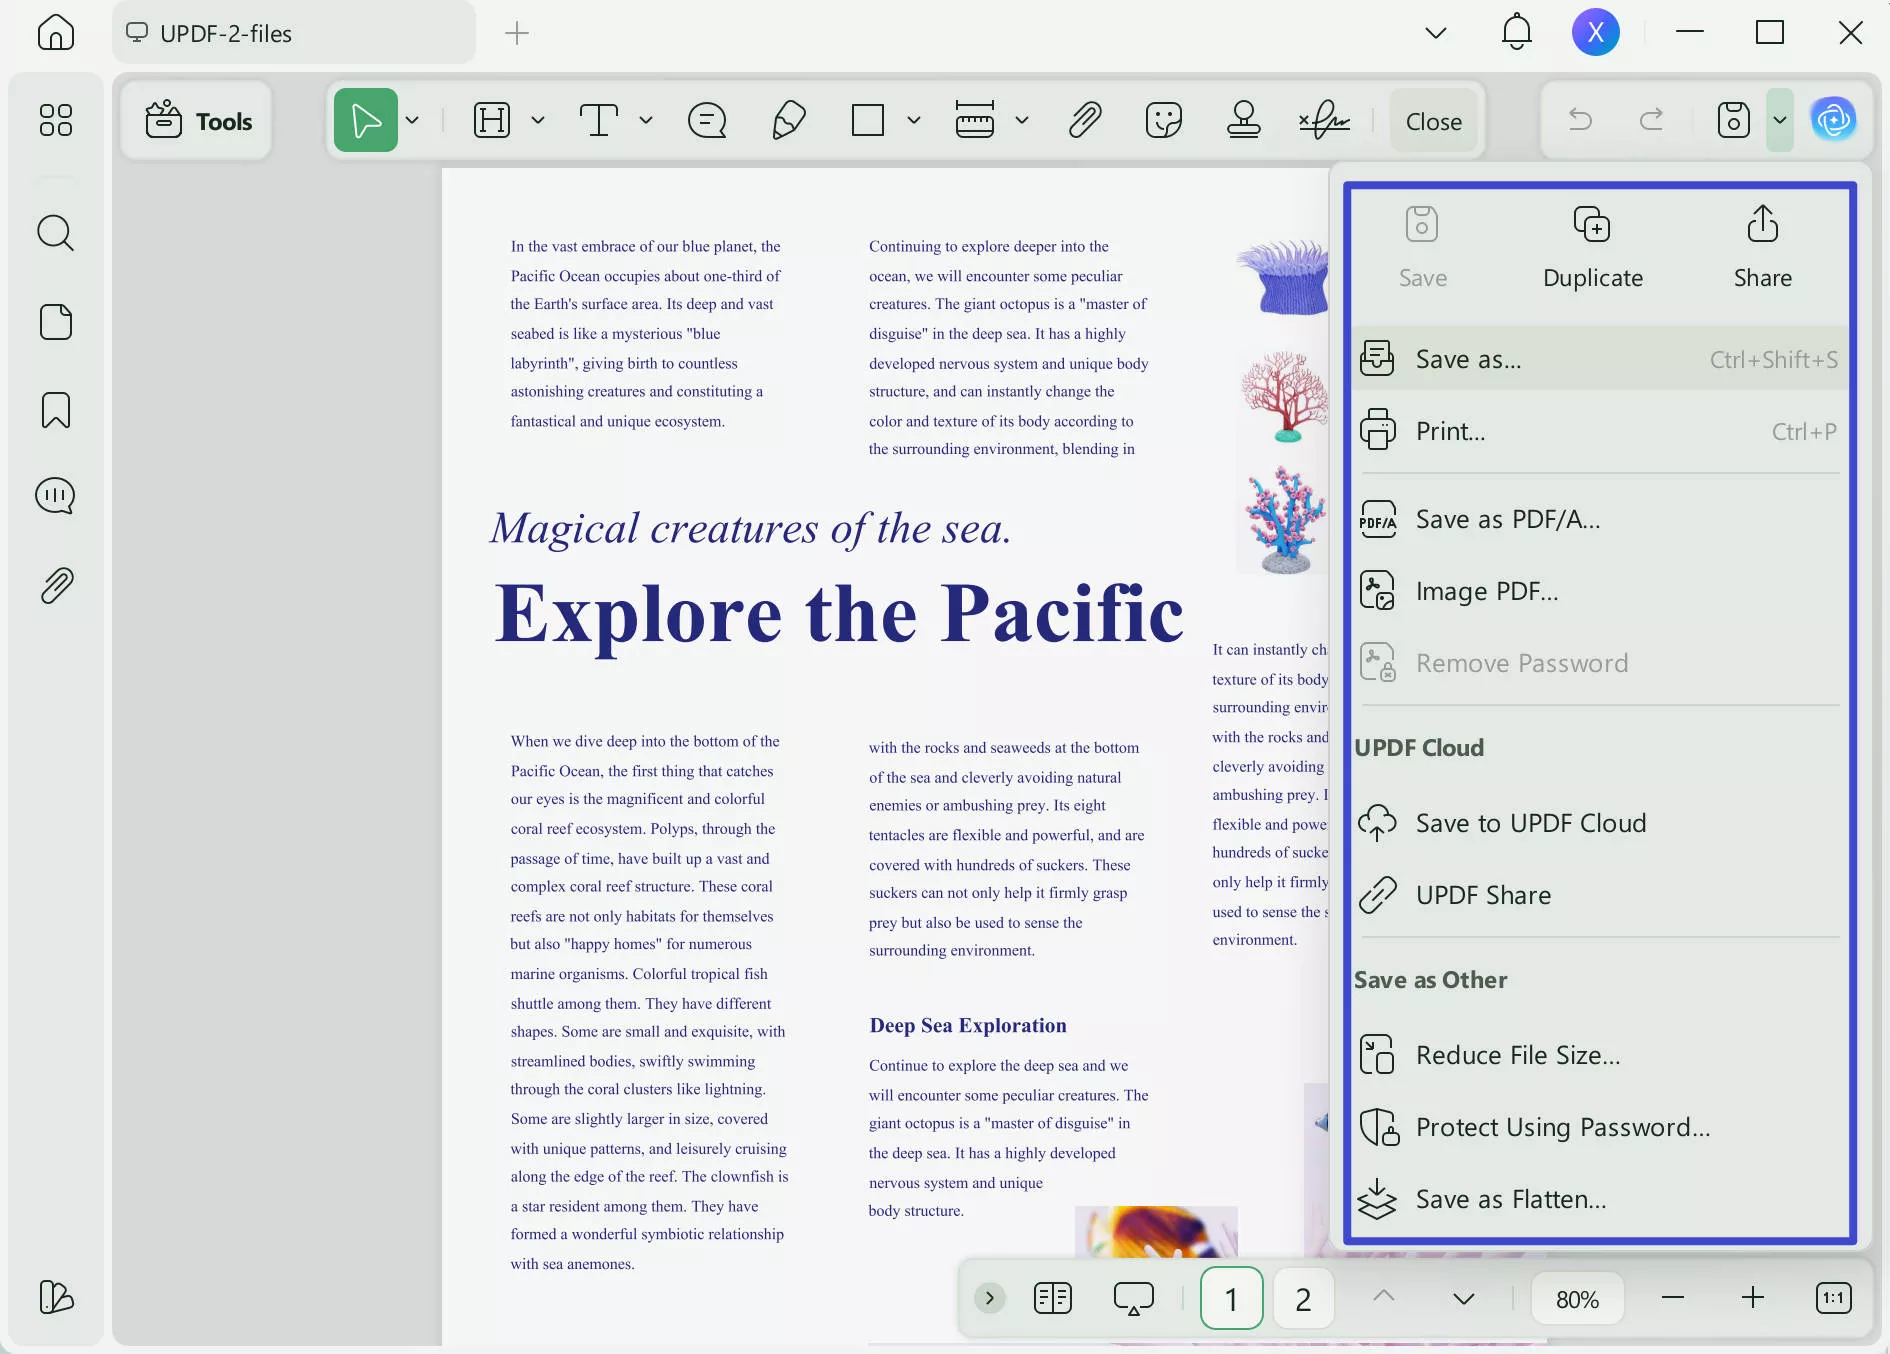Viewport: 1890px width, 1354px height.
Task: Open the signature tool
Action: [x=1324, y=120]
